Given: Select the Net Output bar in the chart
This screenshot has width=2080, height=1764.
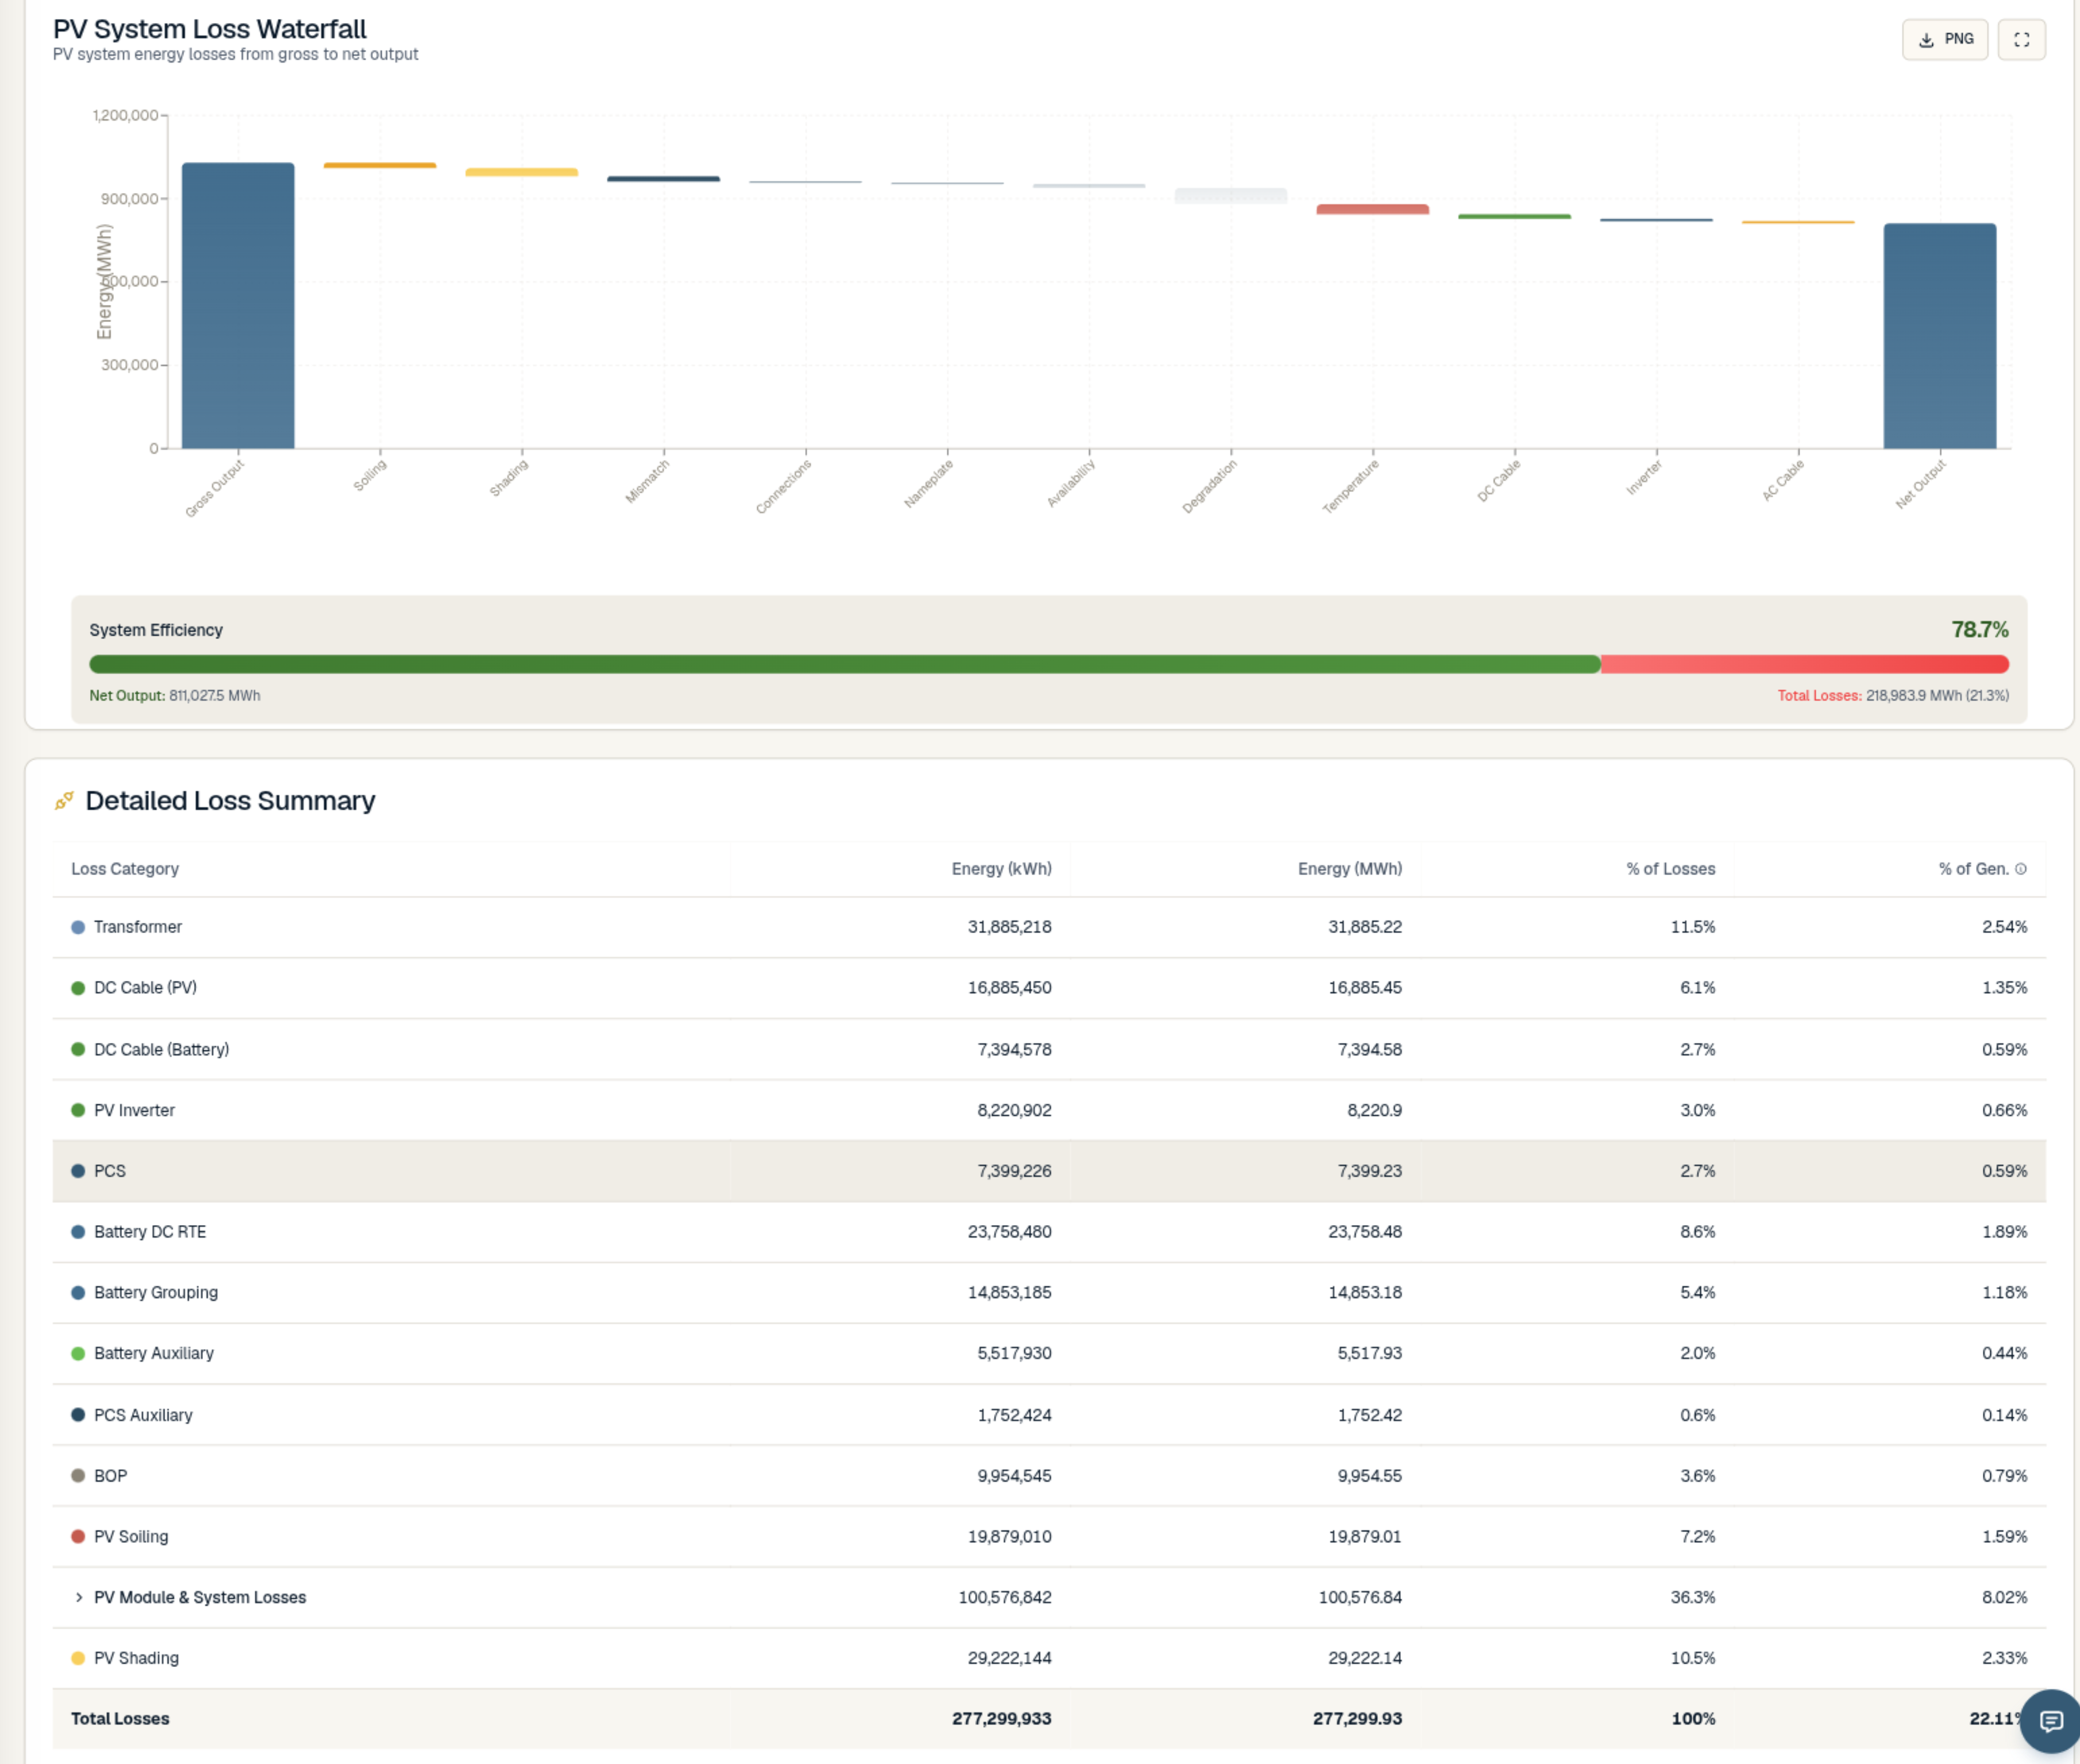Looking at the screenshot, I should click(1940, 336).
